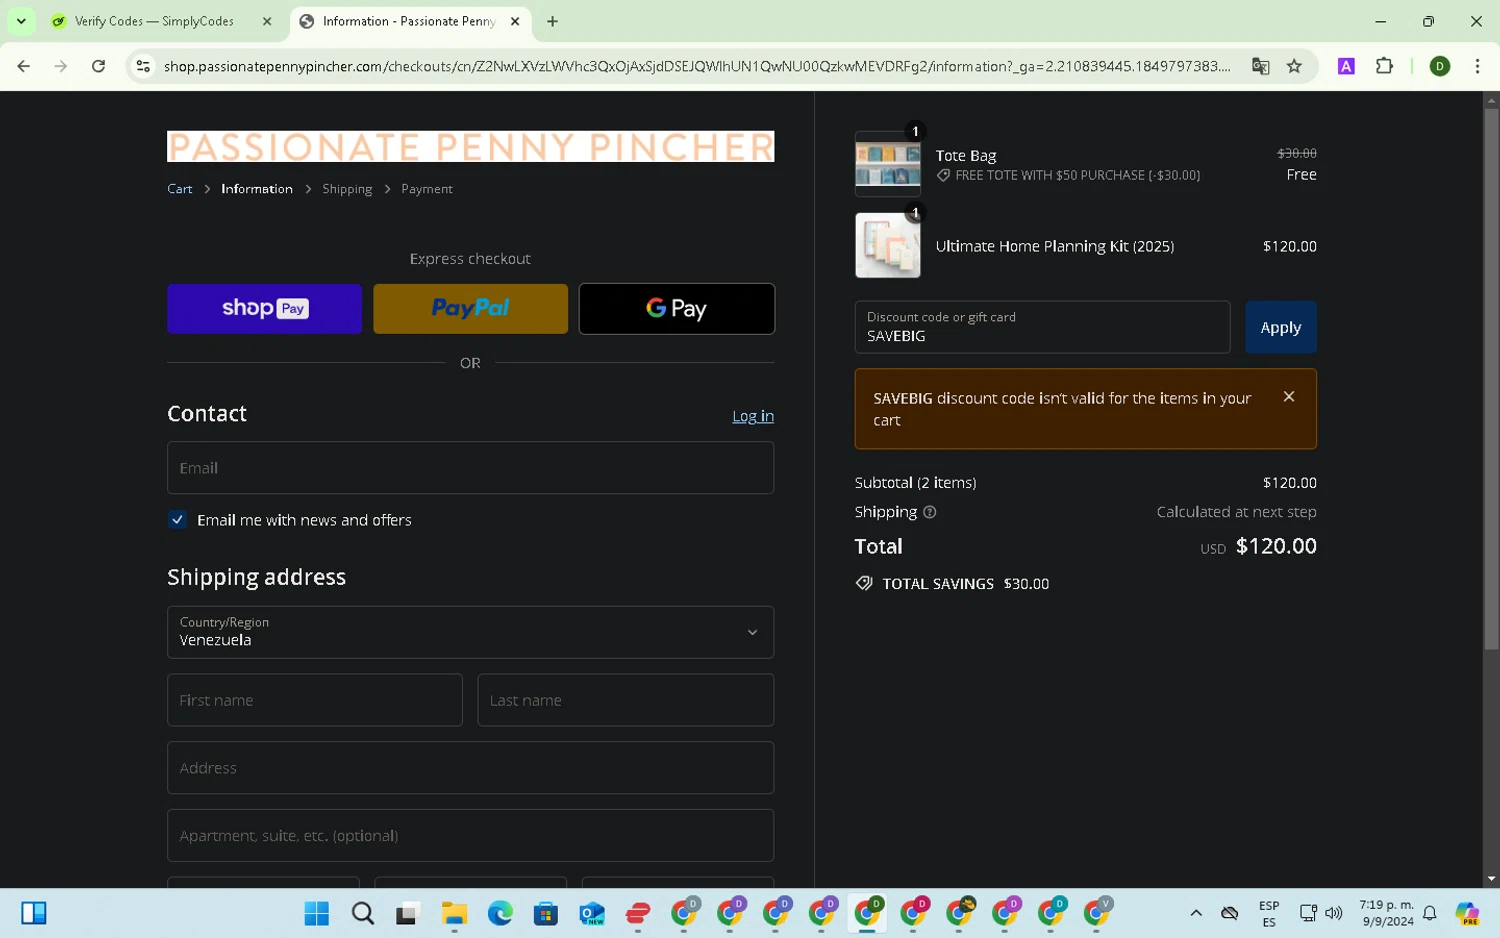This screenshot has height=938, width=1500.
Task: Open Windows taskbar search
Action: click(363, 913)
